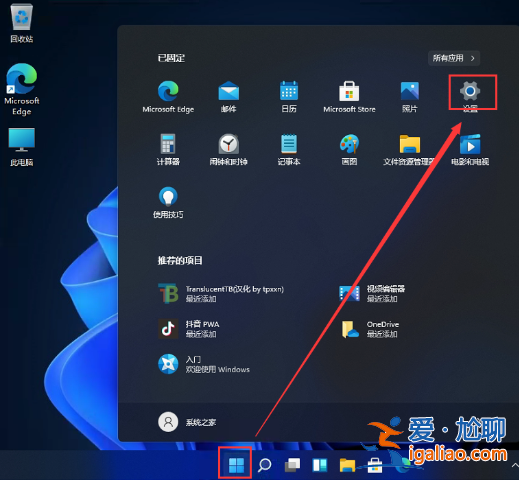Open the Mail (邮件) app
The image size is (519, 481).
point(228,96)
